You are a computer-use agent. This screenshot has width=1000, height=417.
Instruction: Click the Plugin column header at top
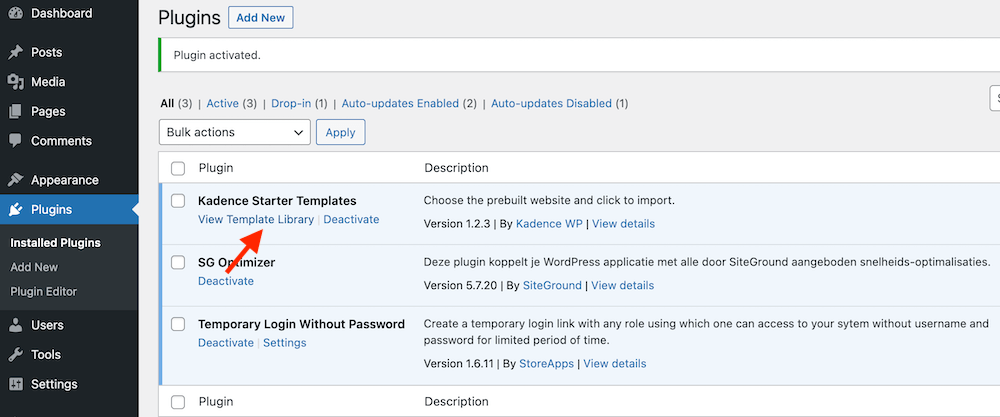pyautogui.click(x=216, y=168)
